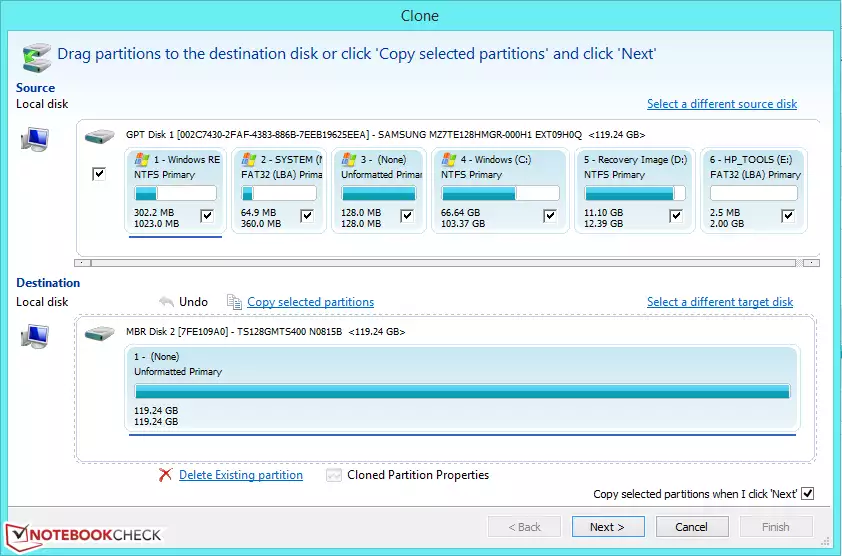Viewport: 842px width, 556px height.
Task: Click the '66.64 GB' used size value
Action: 460,213
